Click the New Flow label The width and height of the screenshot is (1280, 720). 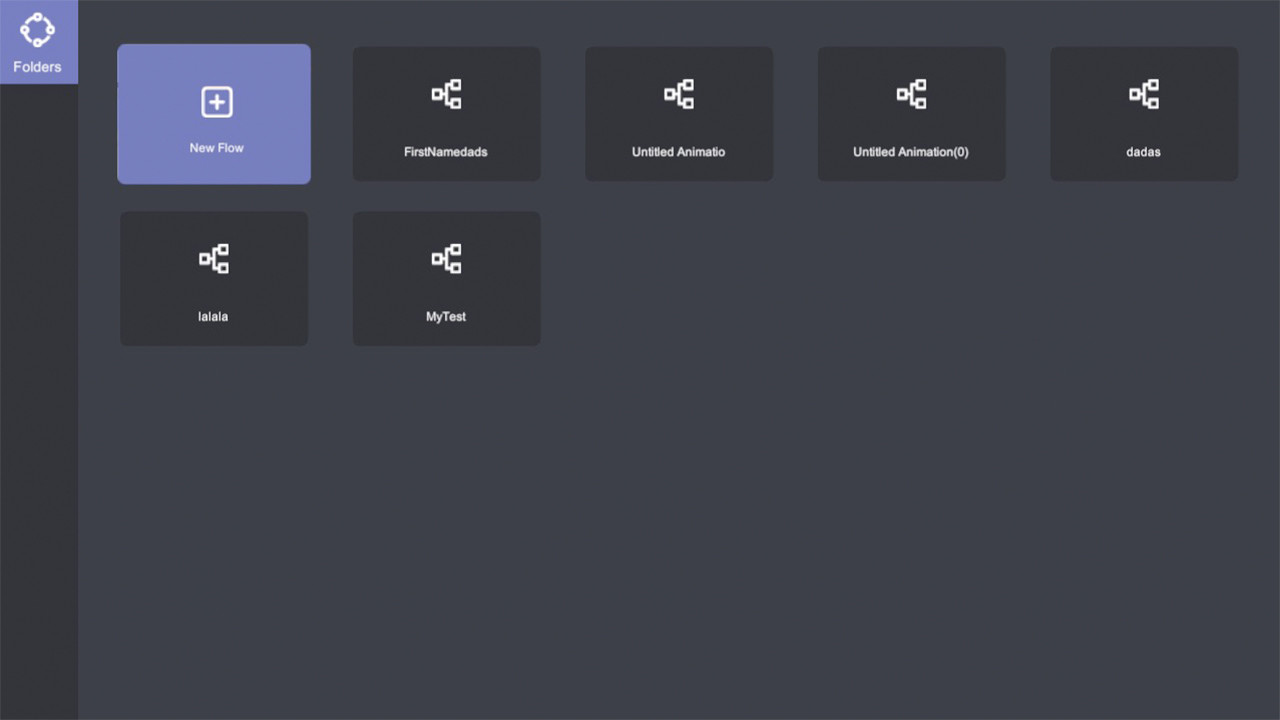tap(216, 147)
